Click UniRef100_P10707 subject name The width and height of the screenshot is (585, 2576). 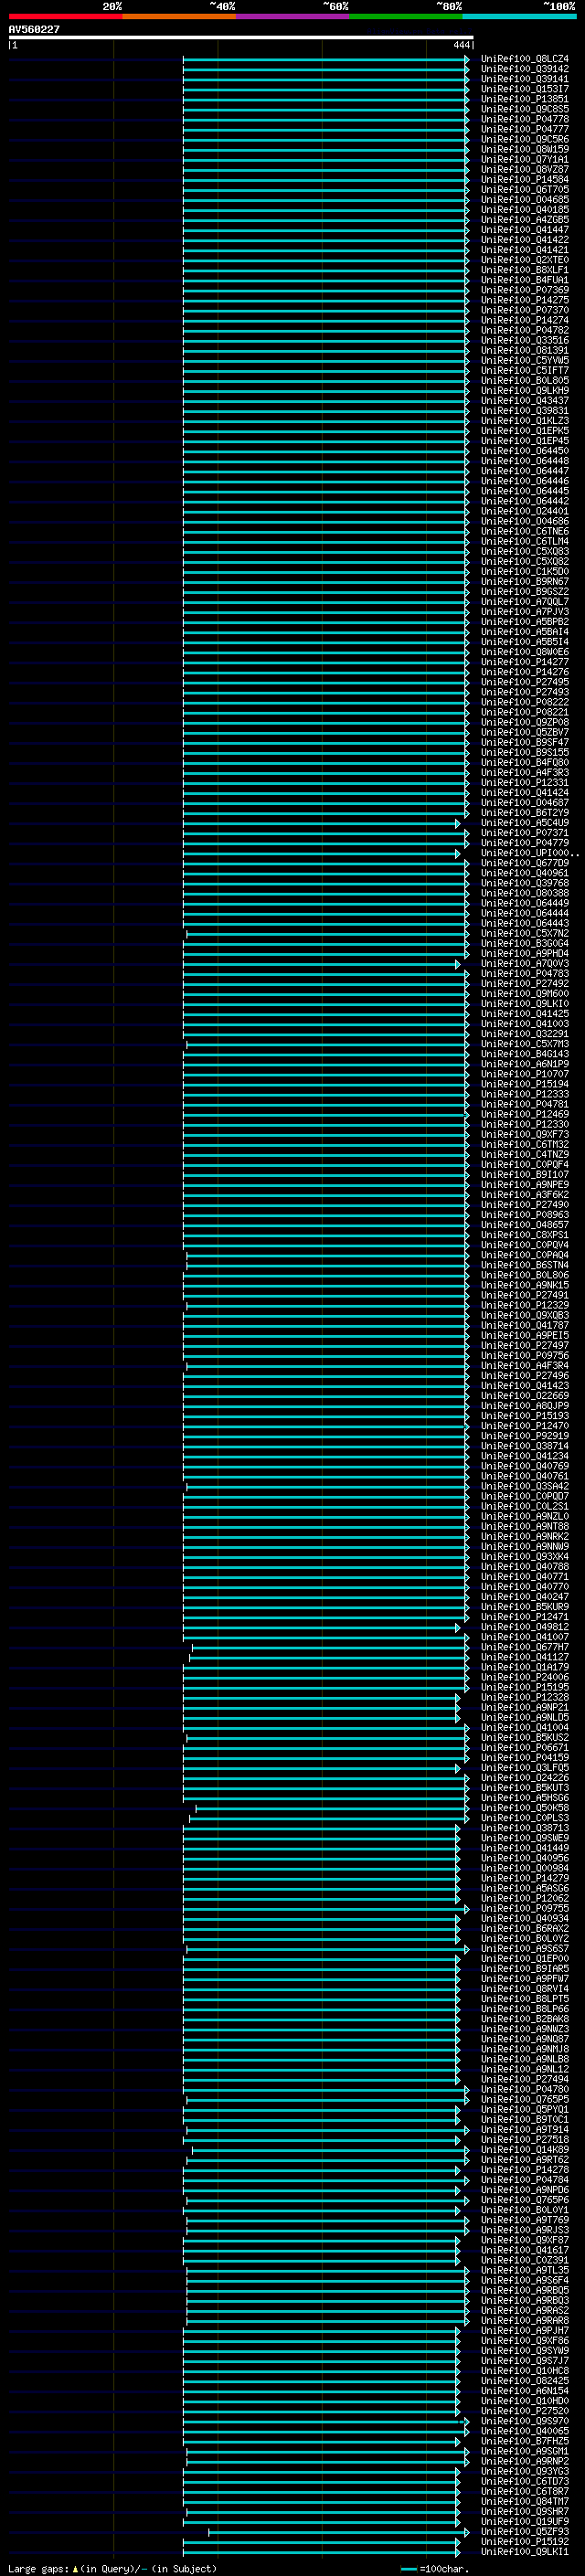point(525,1074)
